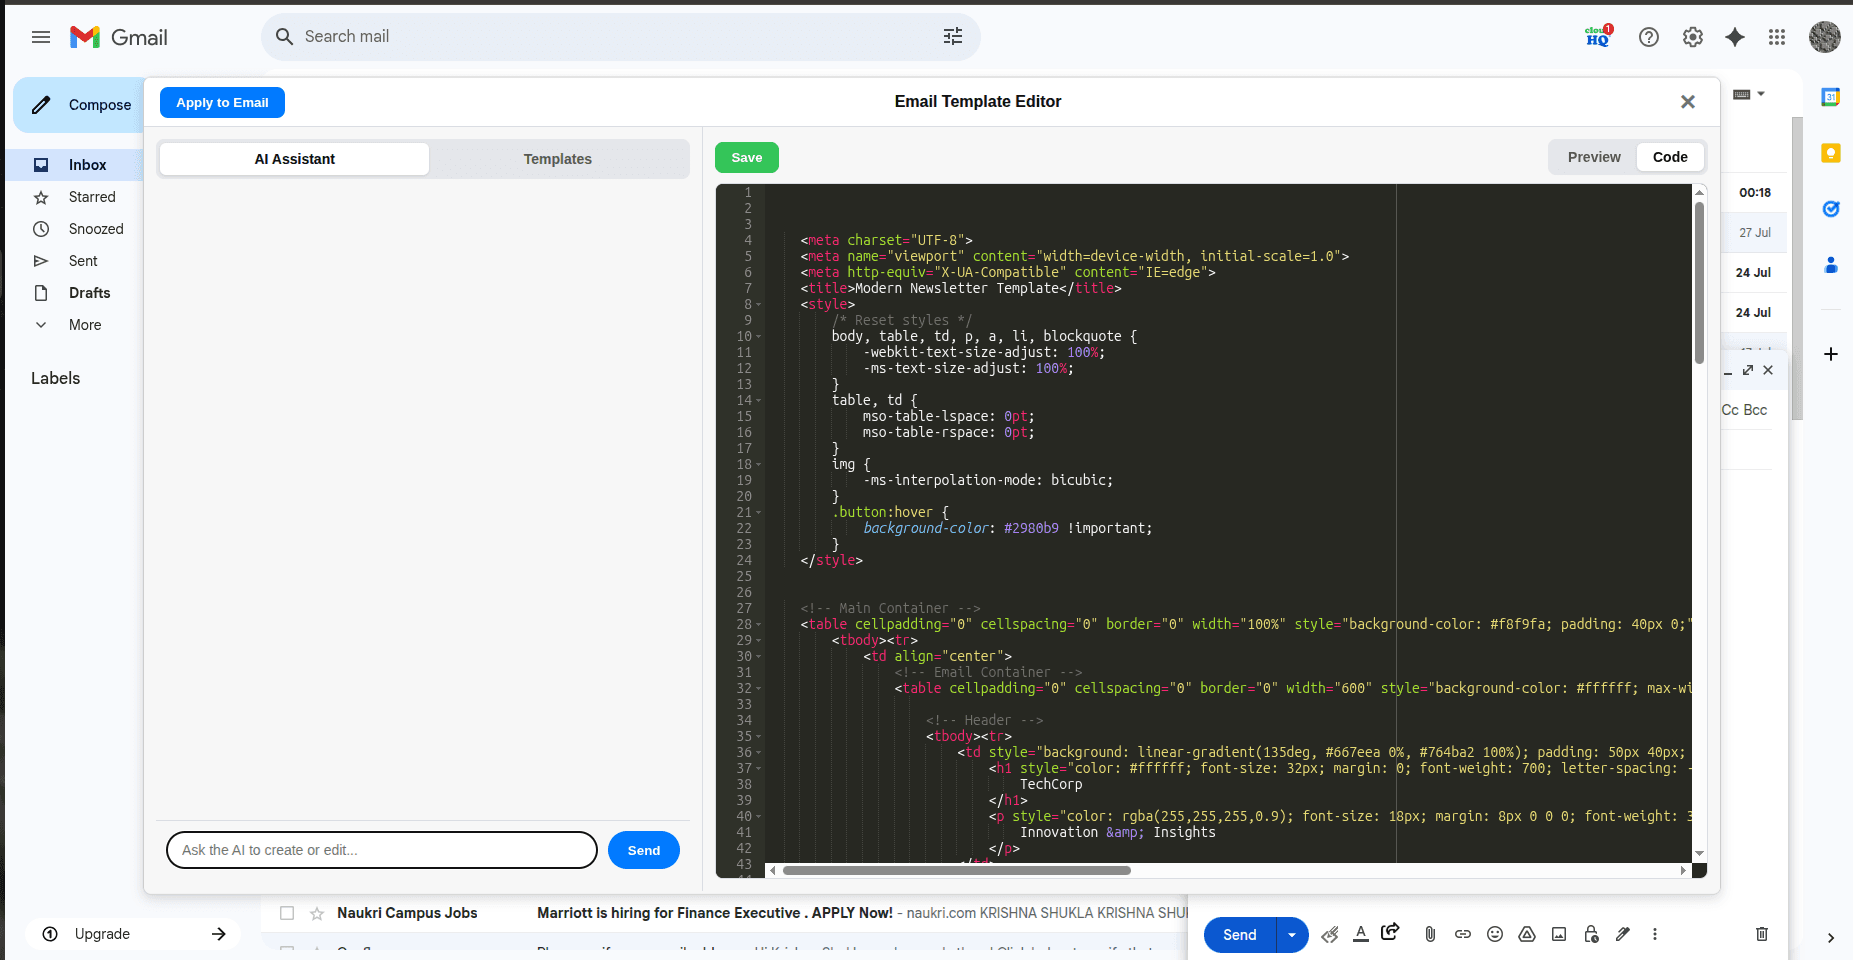Open Gmail support help icon
The width and height of the screenshot is (1853, 960).
[x=1649, y=37]
